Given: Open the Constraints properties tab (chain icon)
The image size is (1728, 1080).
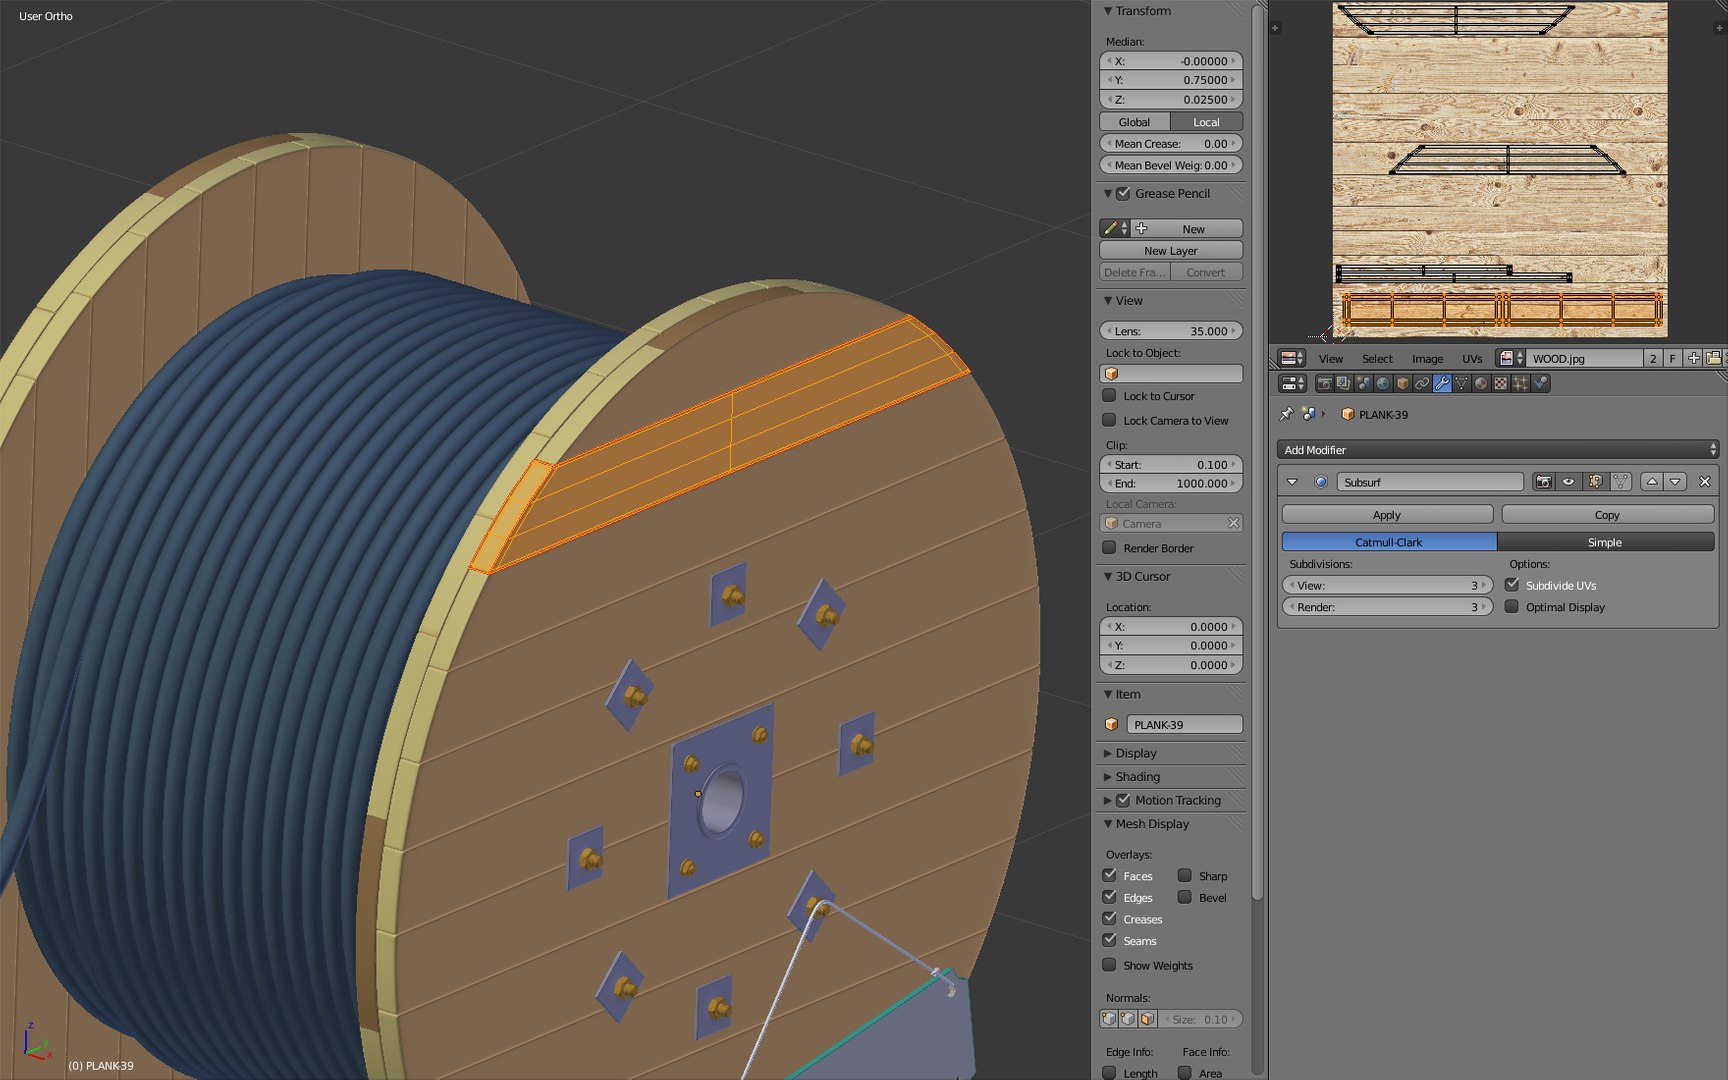Looking at the screenshot, I should click(x=1422, y=383).
